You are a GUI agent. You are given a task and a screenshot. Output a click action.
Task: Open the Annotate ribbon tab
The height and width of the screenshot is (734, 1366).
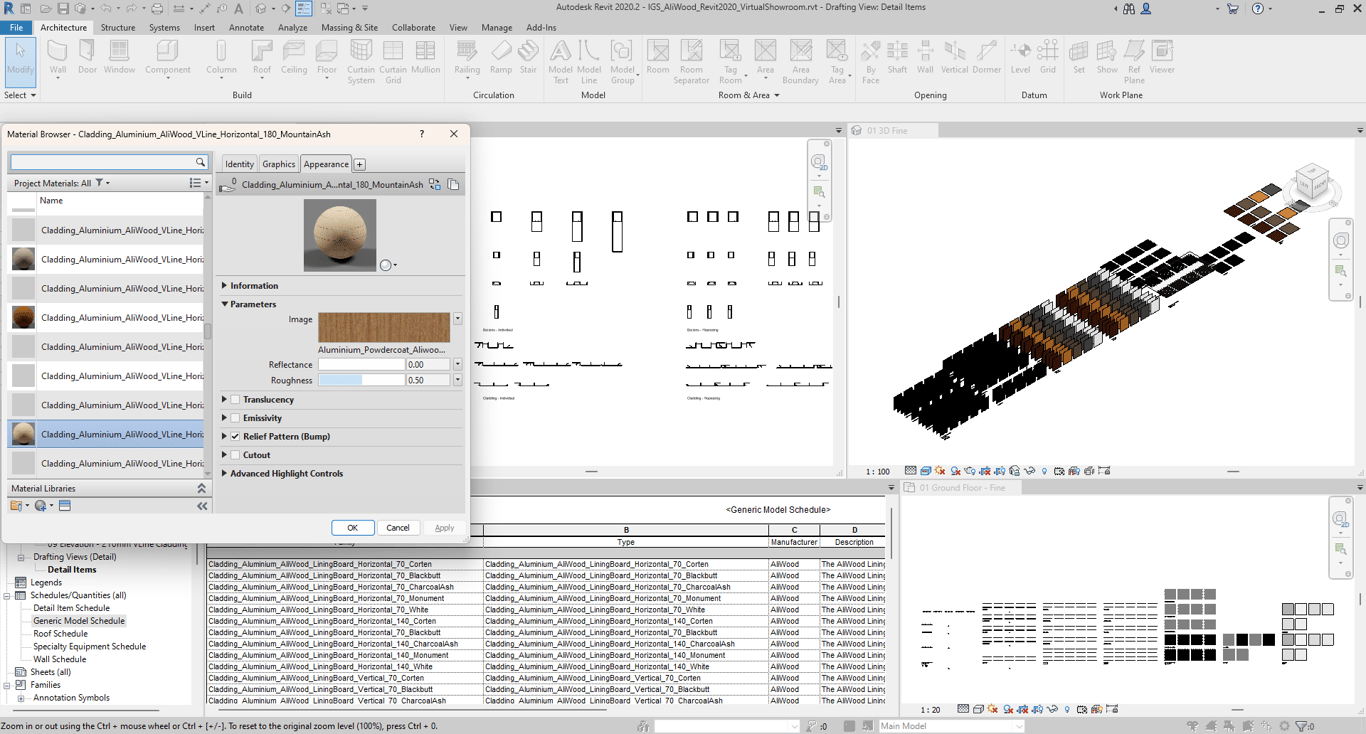point(246,28)
